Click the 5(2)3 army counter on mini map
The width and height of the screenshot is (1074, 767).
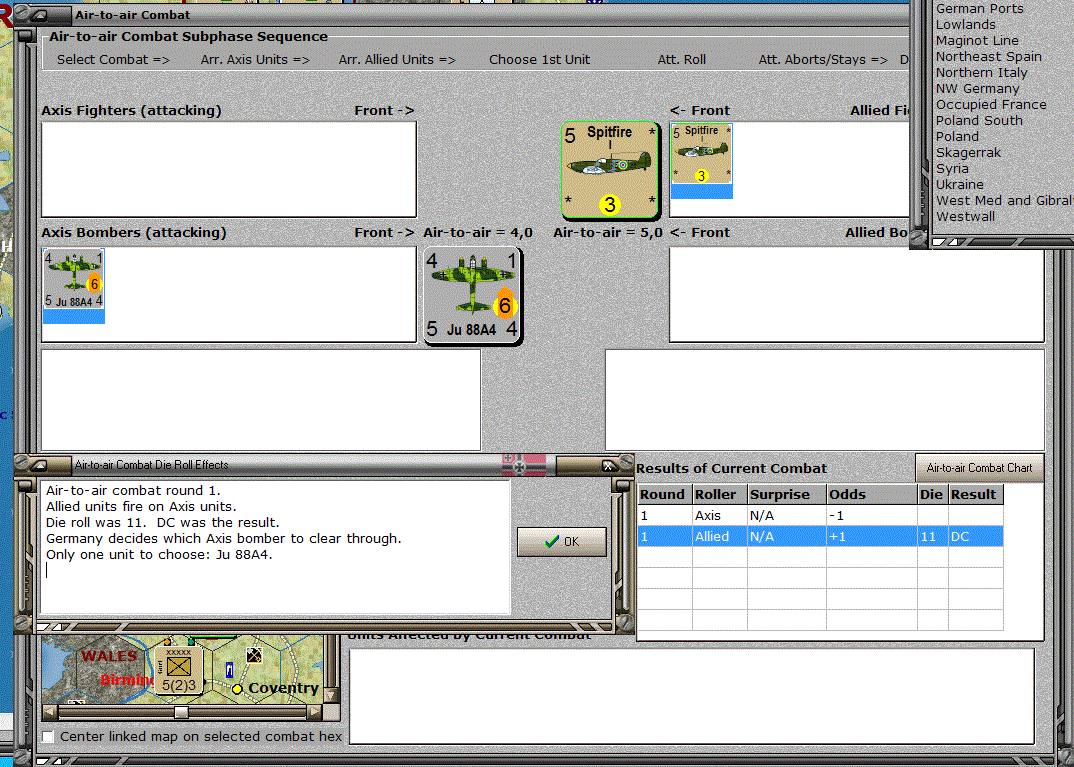[x=179, y=670]
